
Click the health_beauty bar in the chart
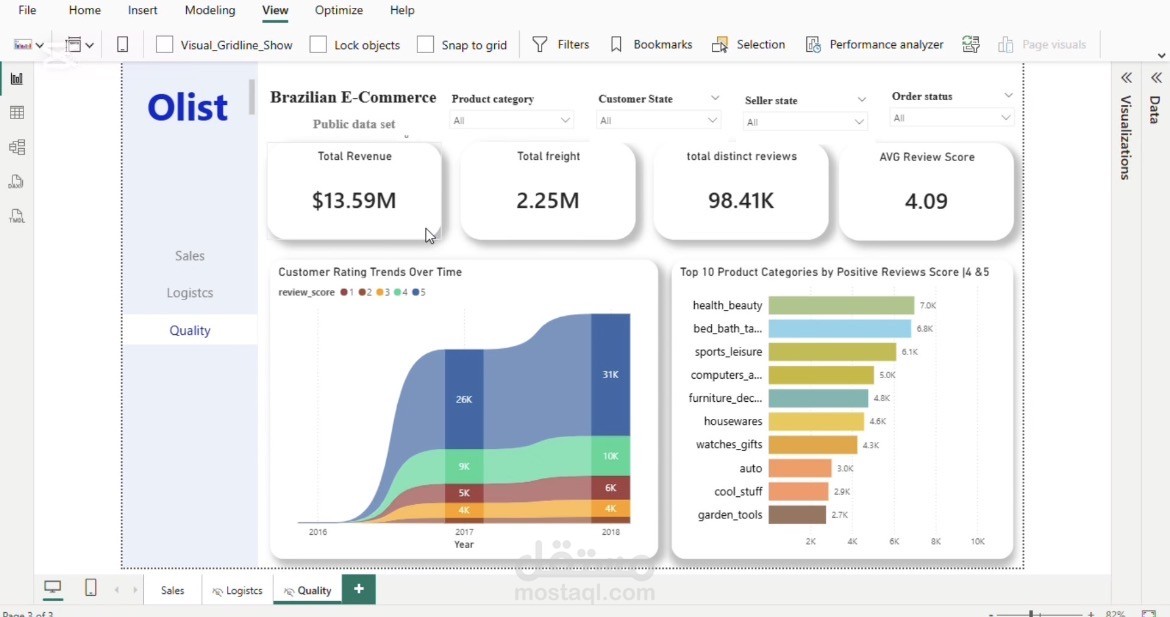coord(841,305)
